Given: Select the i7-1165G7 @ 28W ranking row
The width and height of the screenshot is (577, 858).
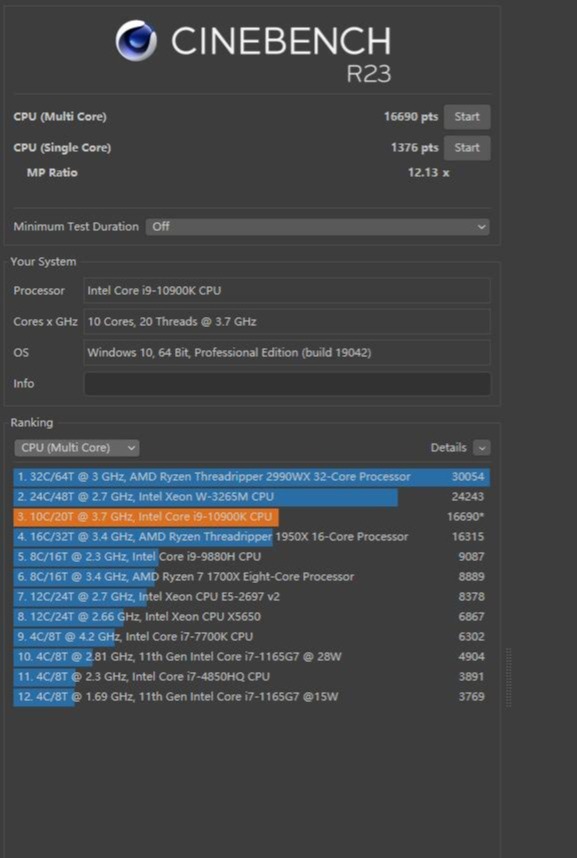Looking at the screenshot, I should point(251,657).
